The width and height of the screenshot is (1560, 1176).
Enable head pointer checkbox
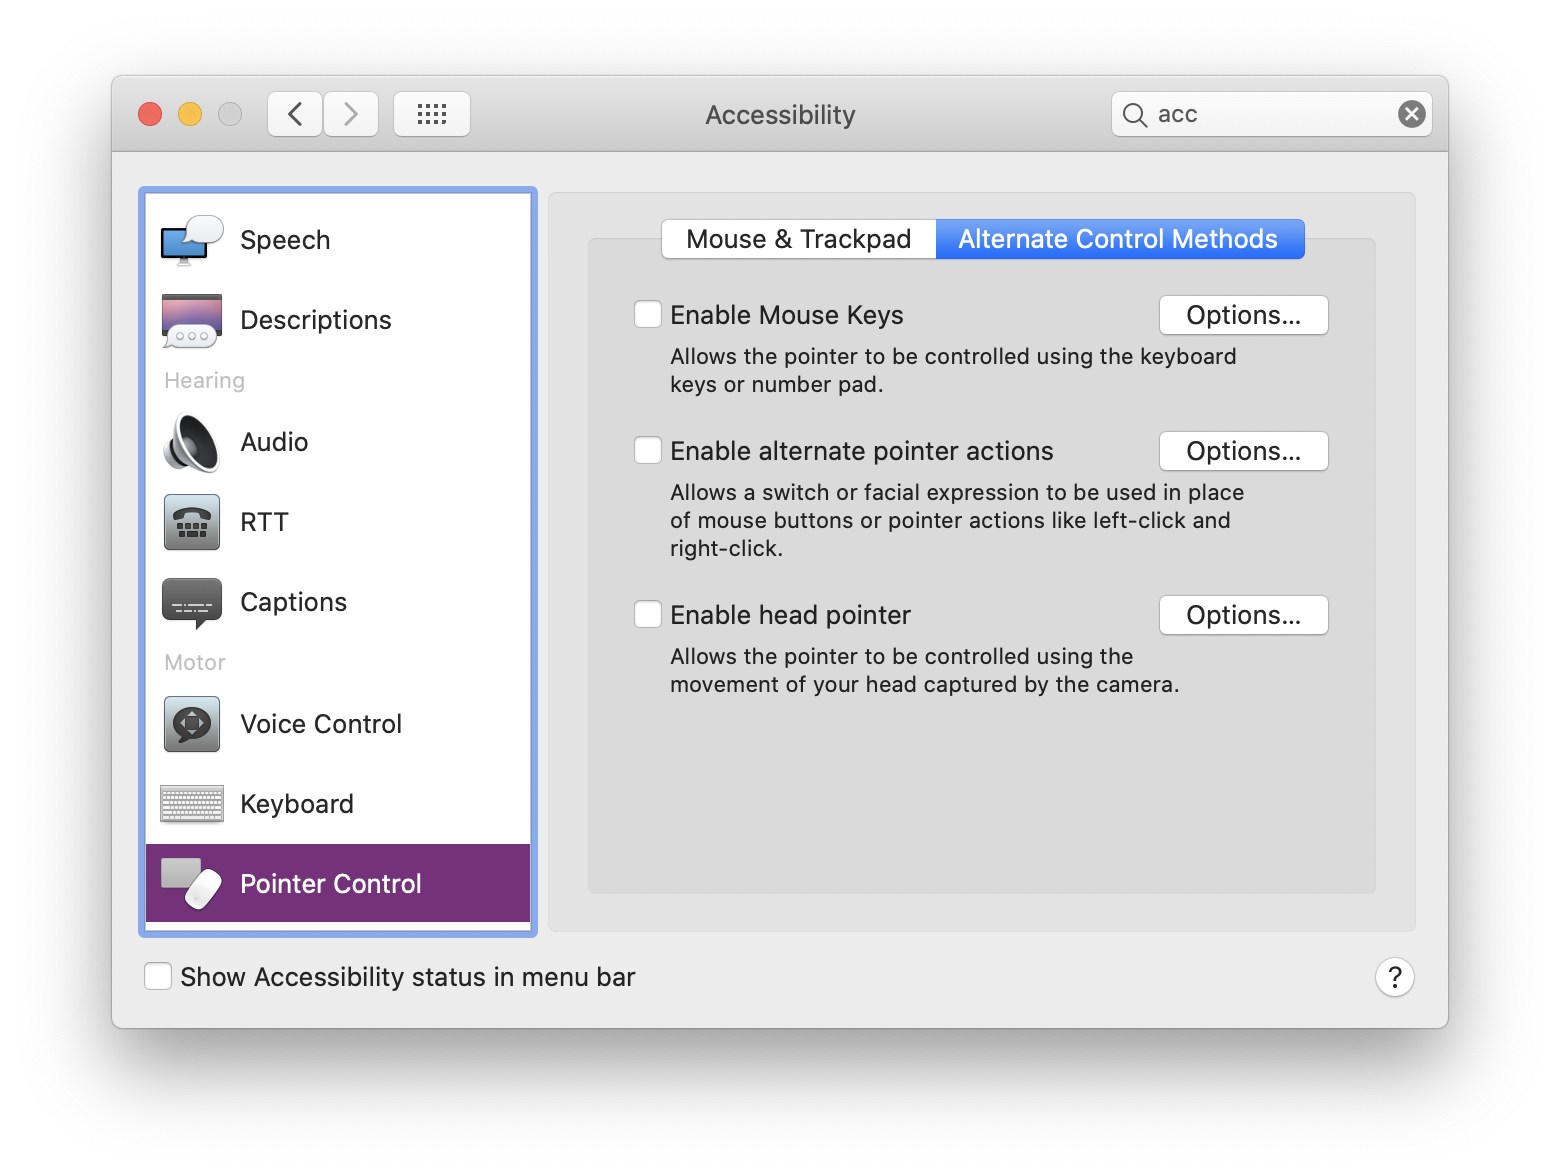tap(648, 615)
